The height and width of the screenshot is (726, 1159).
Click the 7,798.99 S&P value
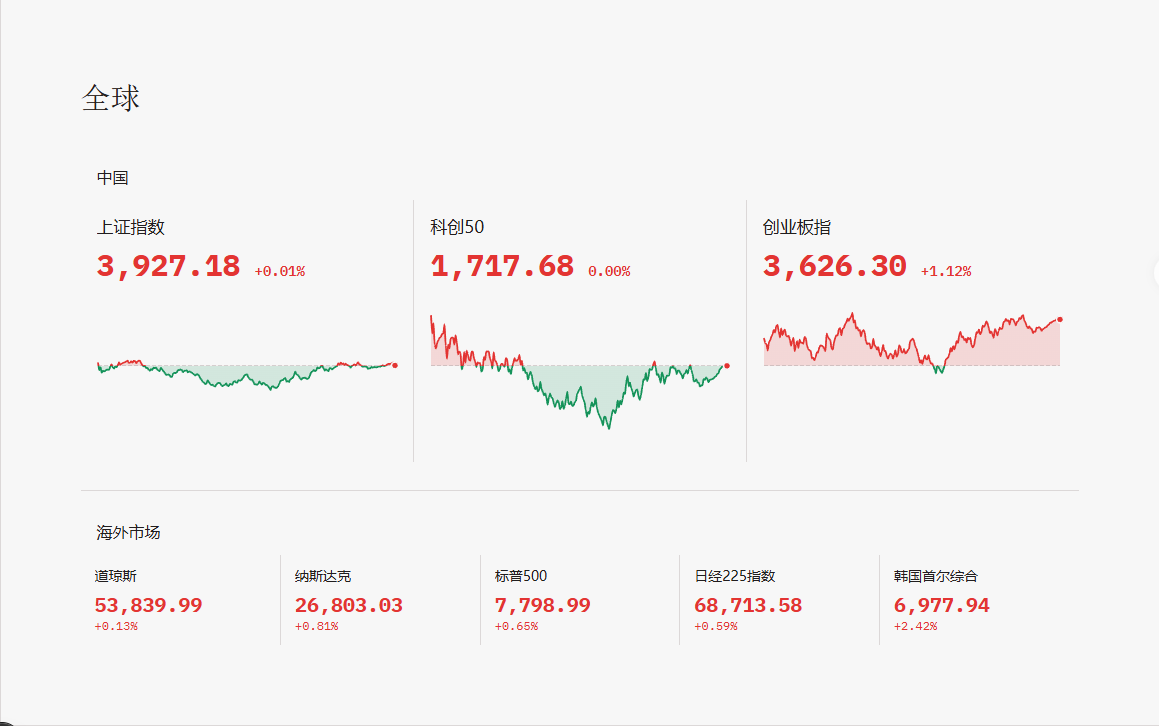click(x=543, y=605)
